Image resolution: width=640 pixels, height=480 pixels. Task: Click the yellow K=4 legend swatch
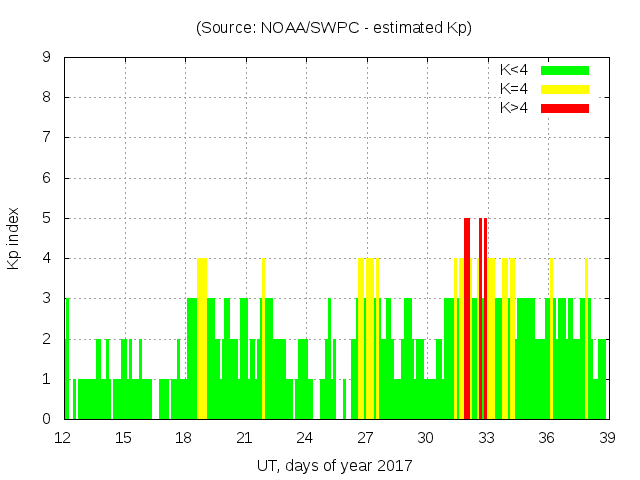coord(565,89)
